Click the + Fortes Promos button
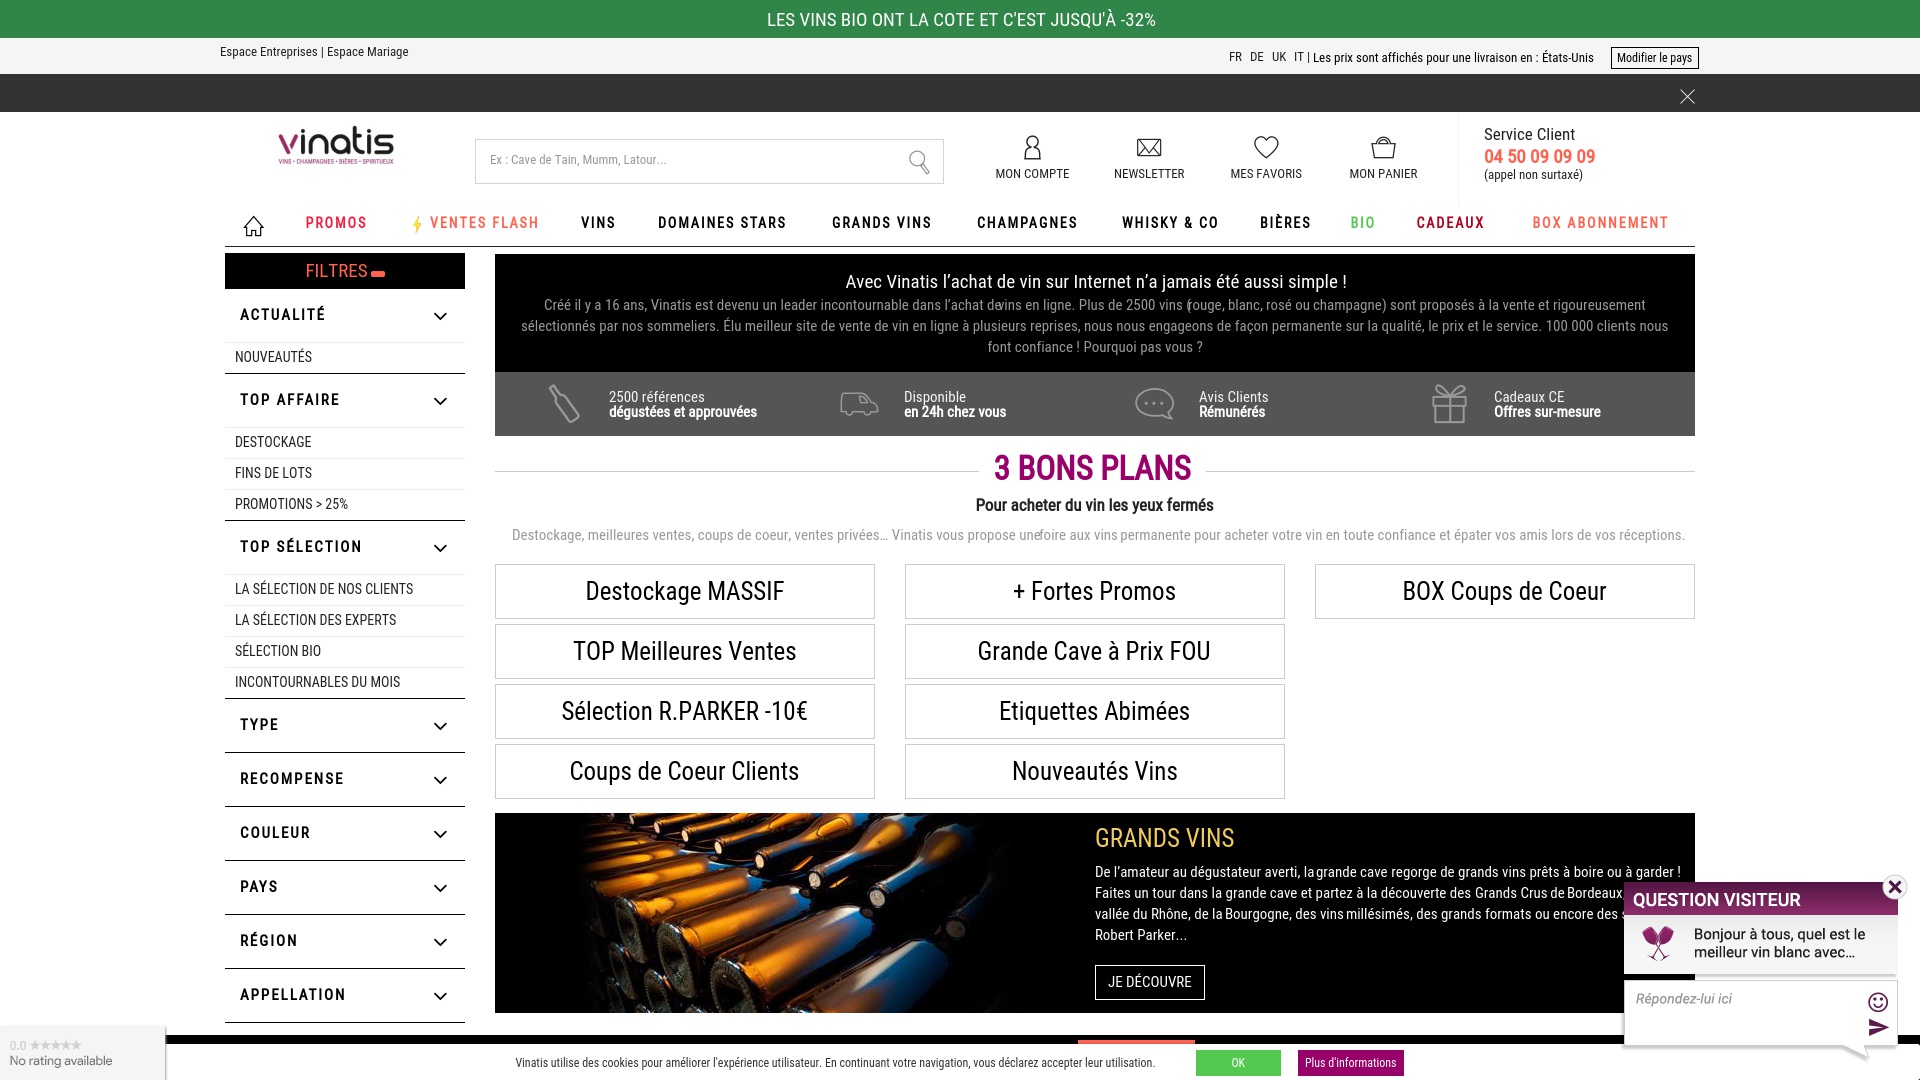 [x=1095, y=591]
